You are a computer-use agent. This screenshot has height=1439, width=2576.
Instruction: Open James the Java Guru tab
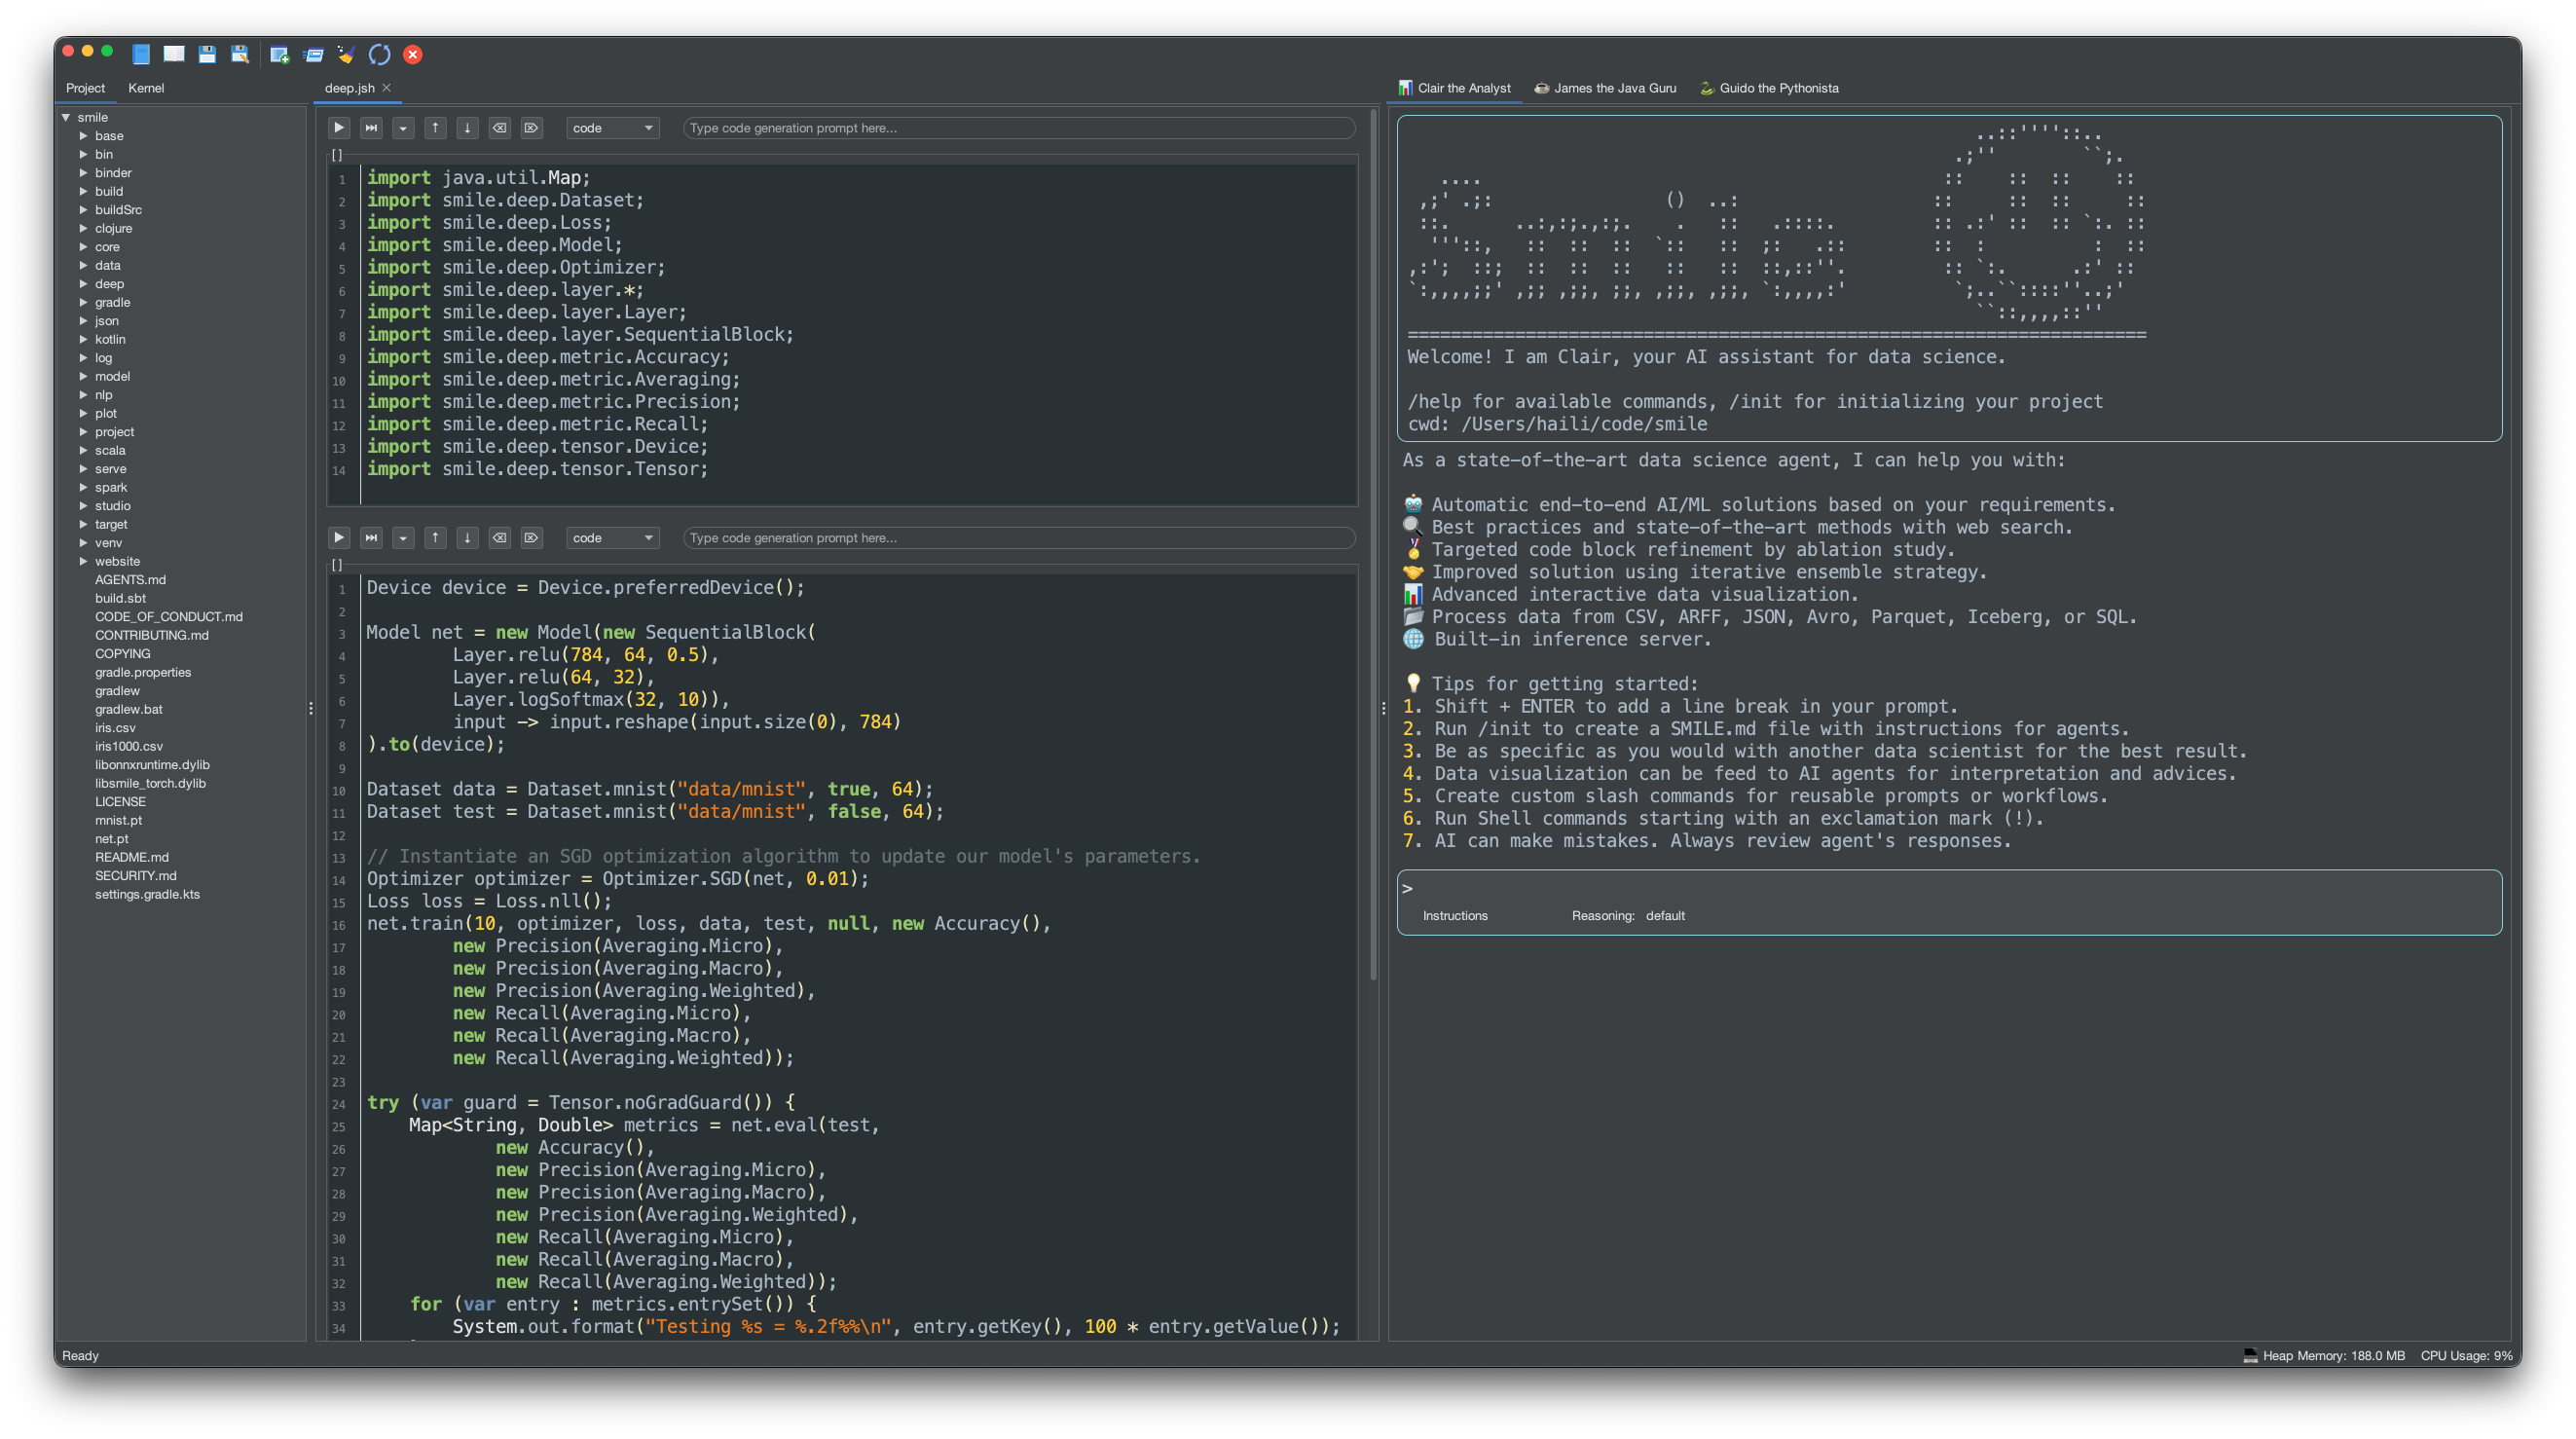coord(1605,88)
